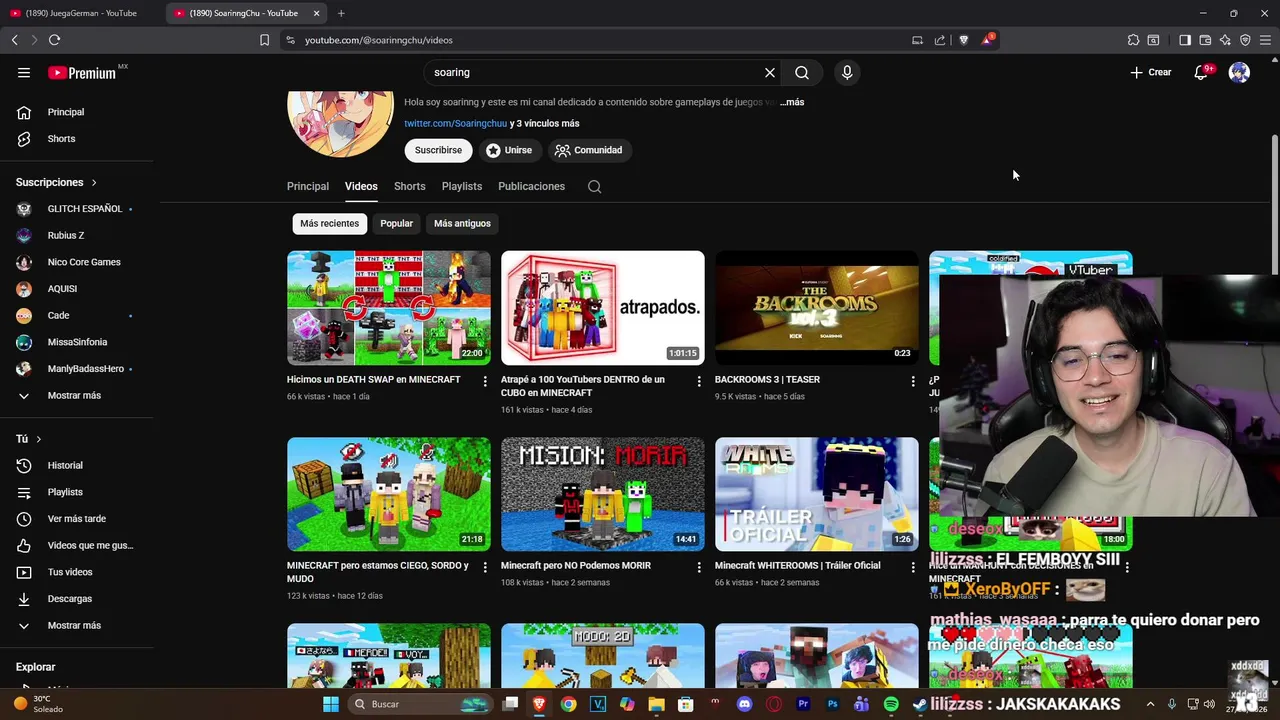Share this page icon in address bar
The image size is (1280, 720).
940,40
